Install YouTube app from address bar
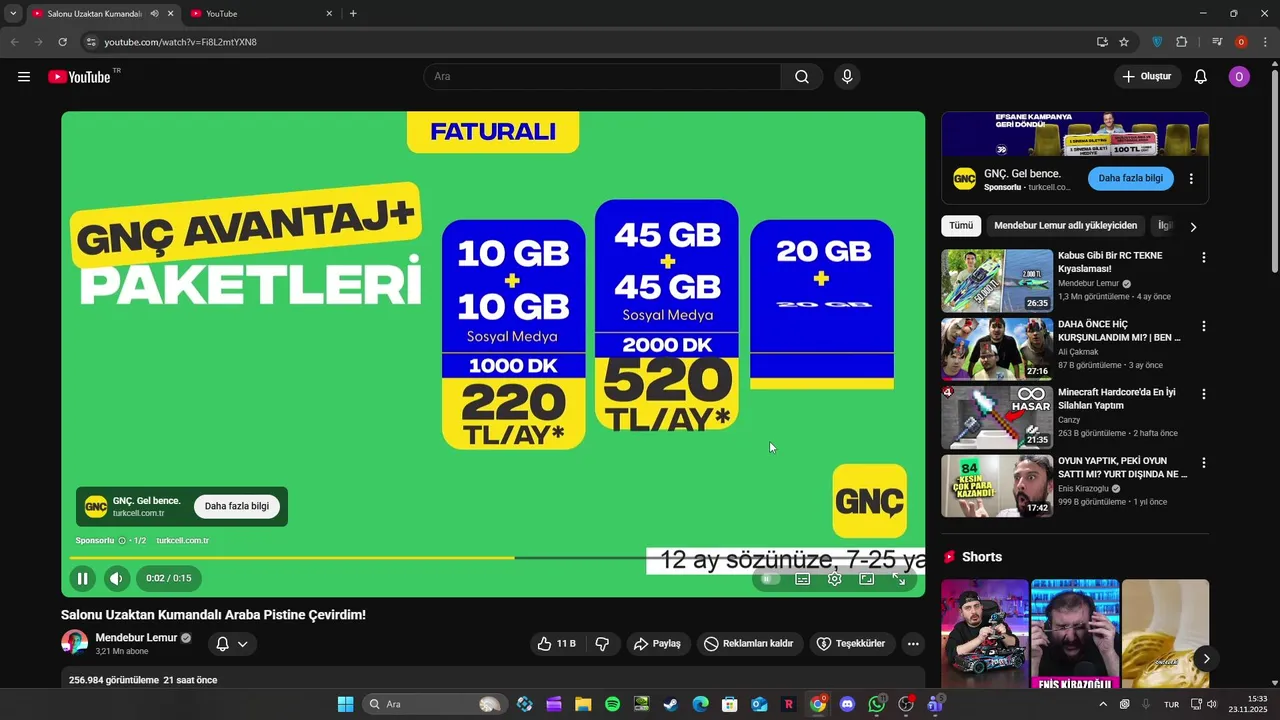 pos(1102,42)
